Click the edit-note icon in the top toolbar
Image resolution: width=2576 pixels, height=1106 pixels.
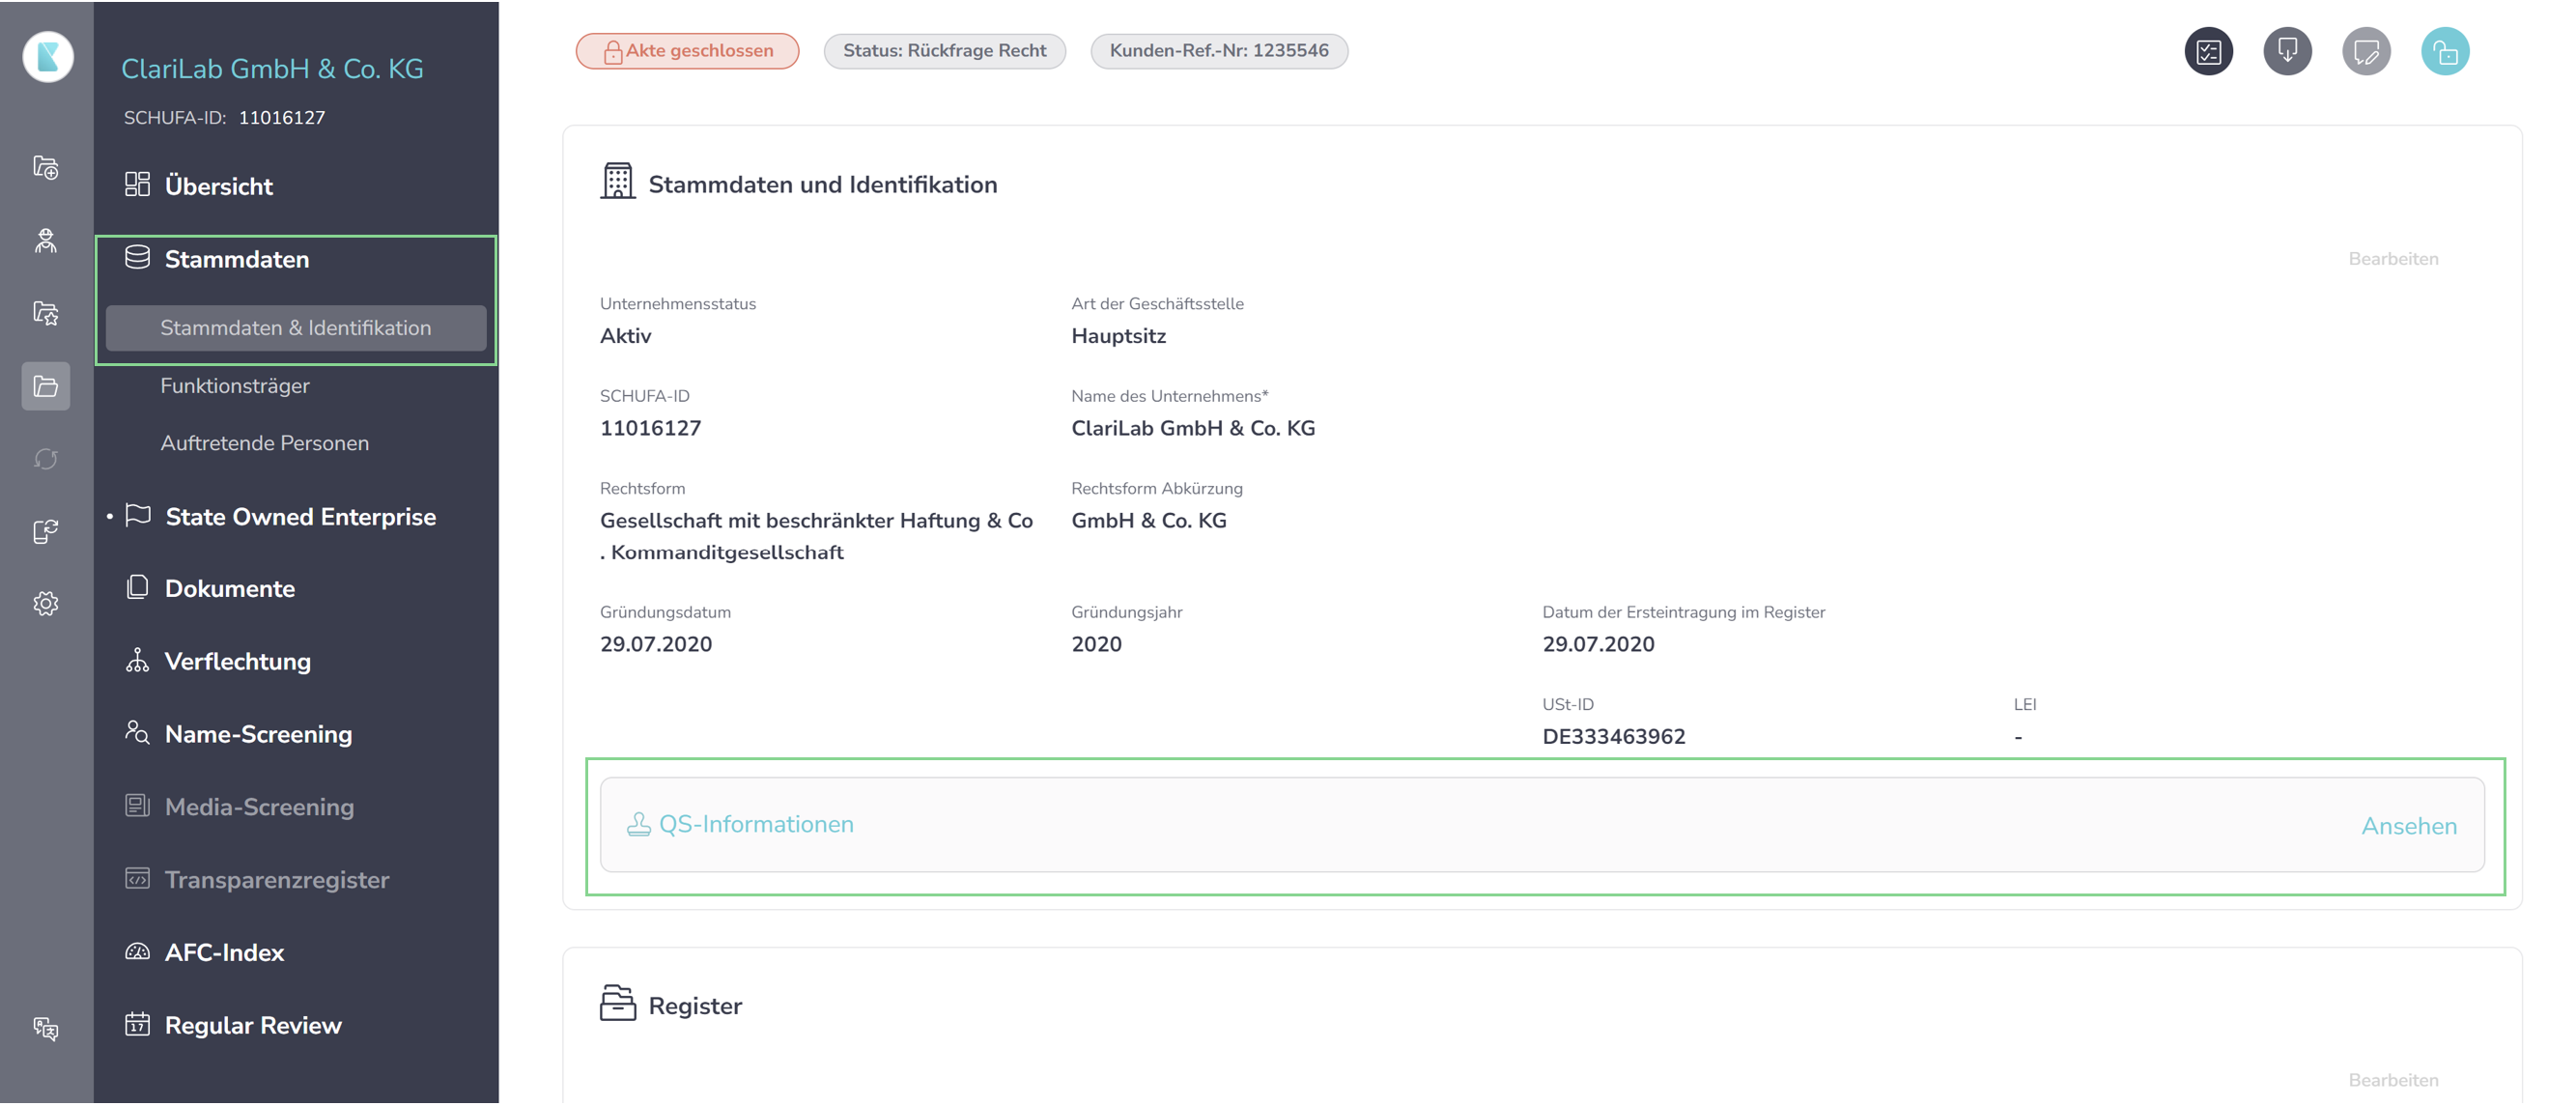tap(2366, 51)
